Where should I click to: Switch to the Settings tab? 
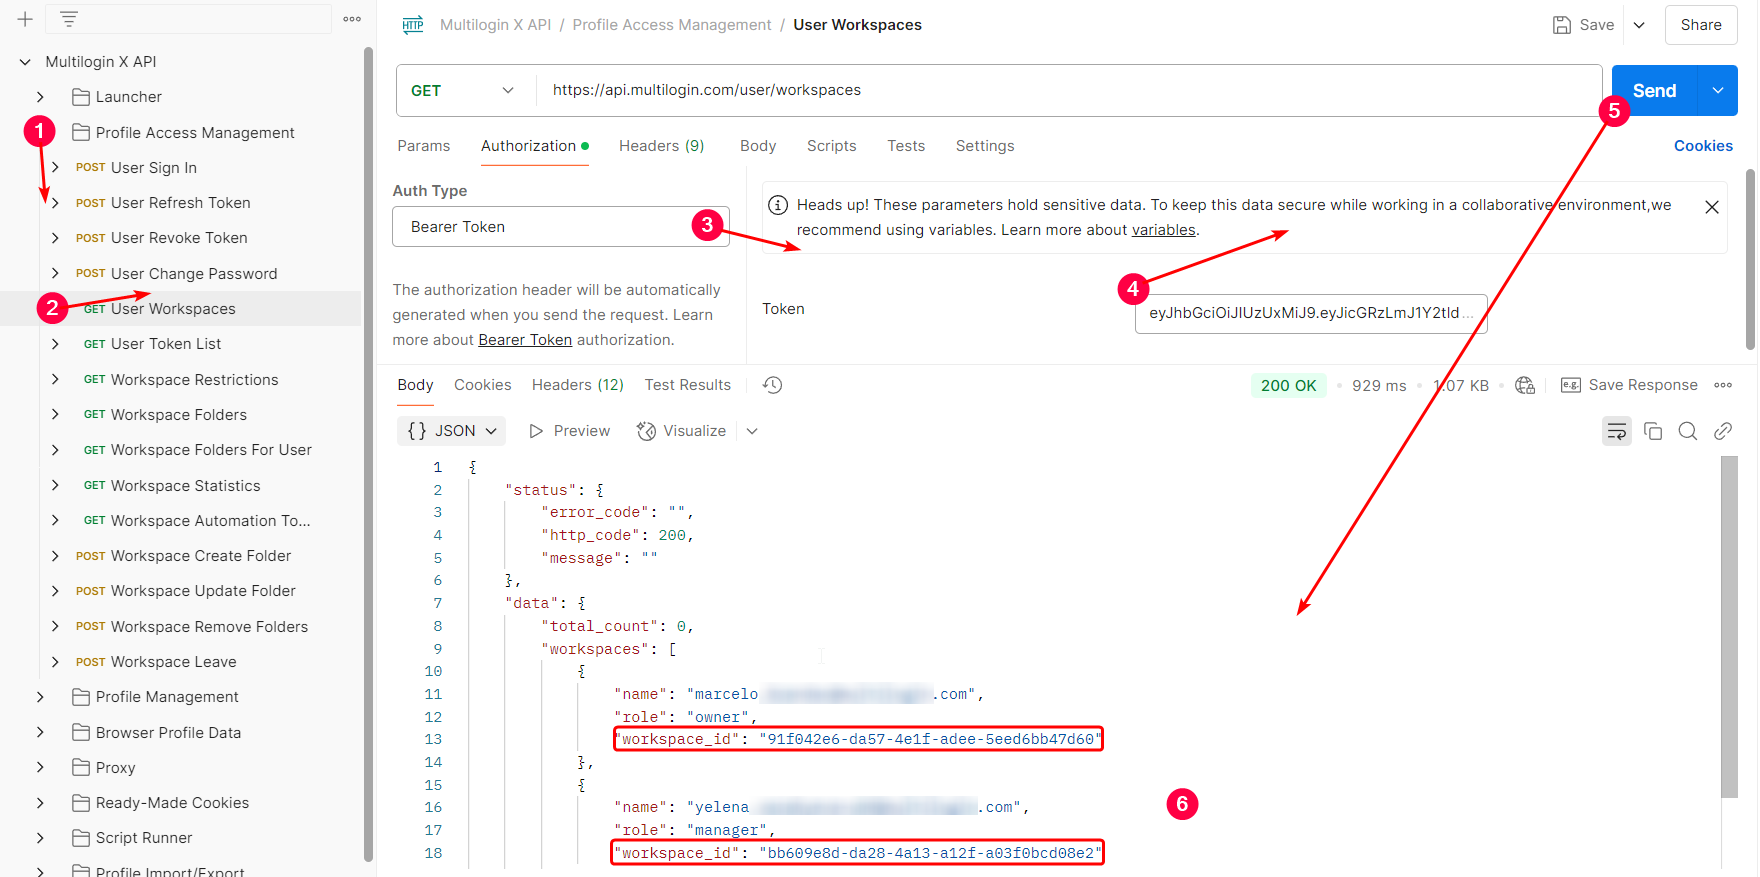[985, 146]
